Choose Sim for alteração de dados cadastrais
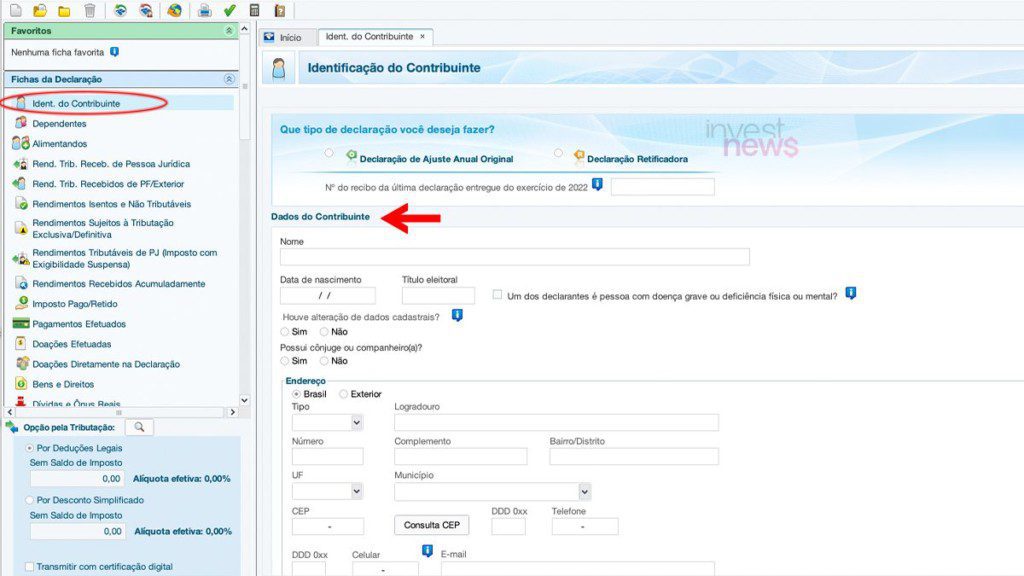This screenshot has height=576, width=1024. [285, 332]
